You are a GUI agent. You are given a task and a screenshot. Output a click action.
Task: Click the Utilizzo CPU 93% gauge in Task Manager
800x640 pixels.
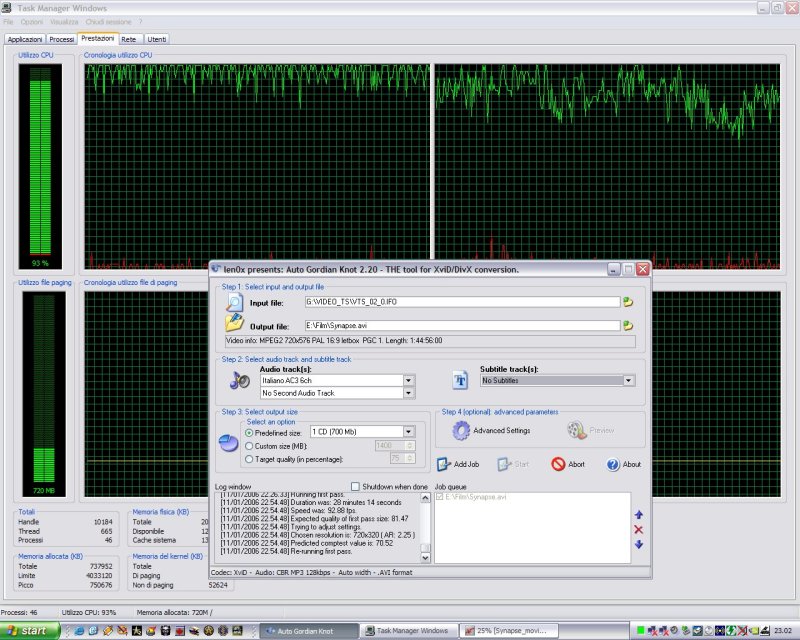40,166
